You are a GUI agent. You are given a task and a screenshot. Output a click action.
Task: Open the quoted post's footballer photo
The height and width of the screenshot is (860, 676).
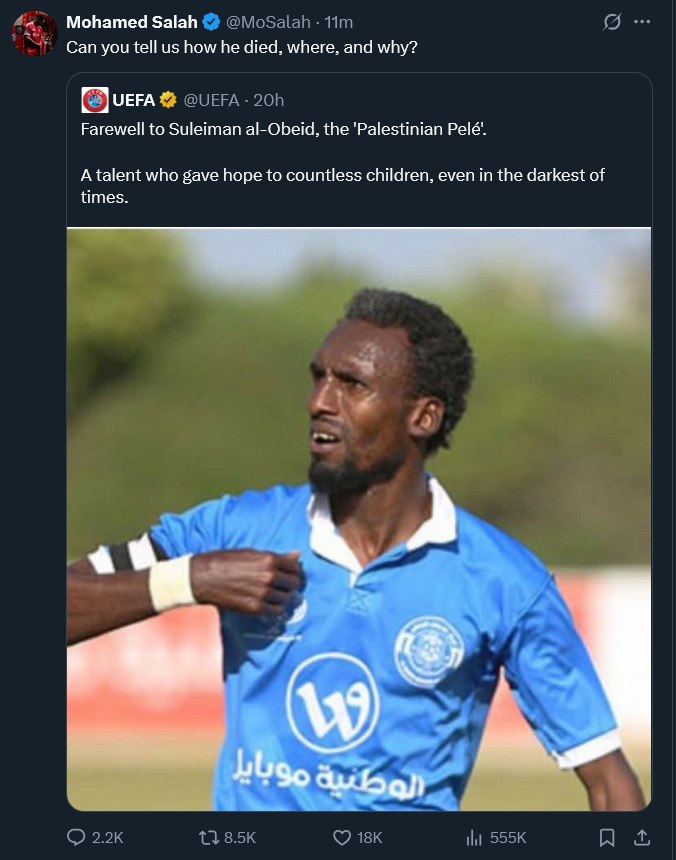[359, 519]
